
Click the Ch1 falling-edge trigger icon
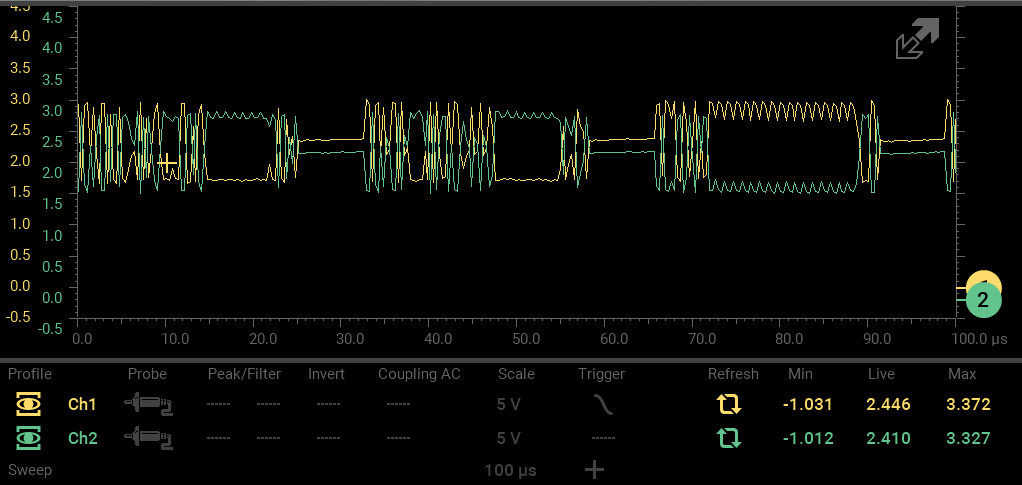(602, 405)
